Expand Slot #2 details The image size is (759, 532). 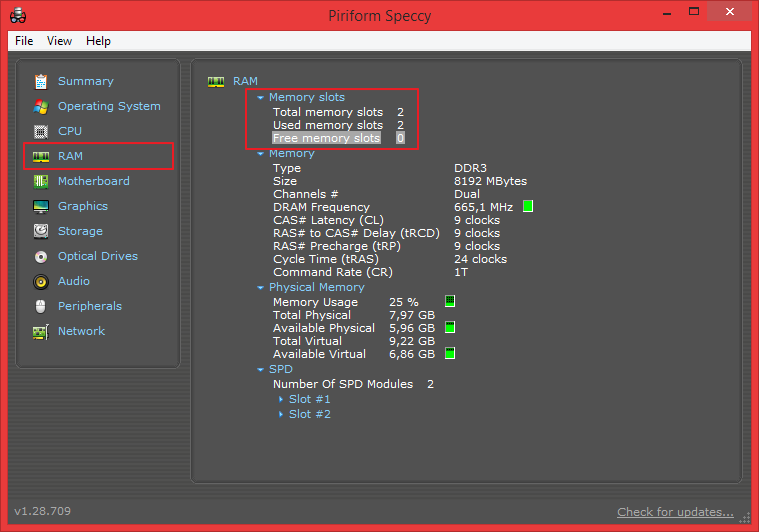pyautogui.click(x=281, y=414)
